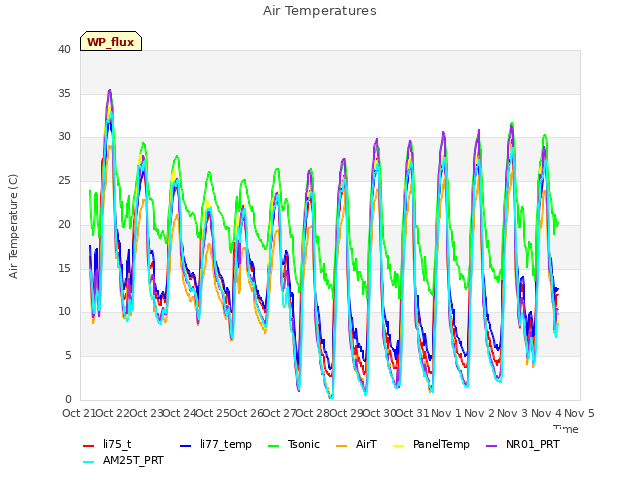Click the Oct 31 x-axis tick label
The image size is (640, 480).
pos(413,413)
